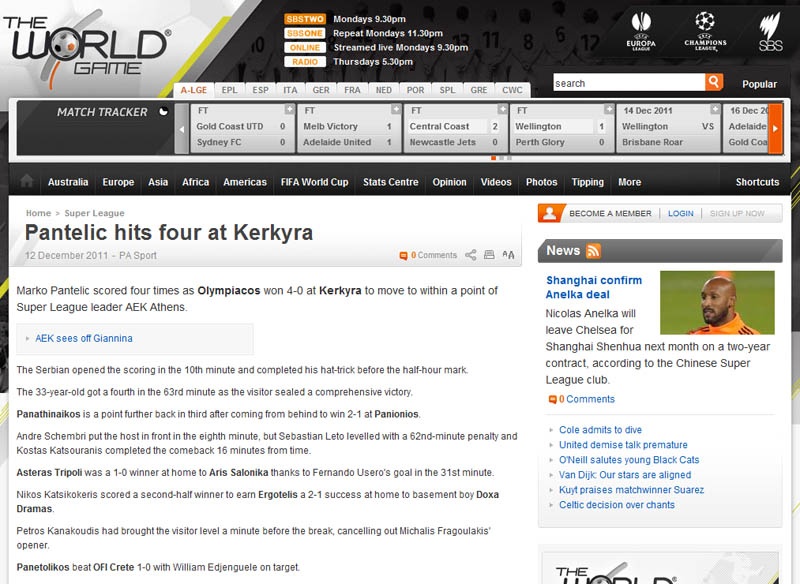Open the More menu in navigation
This screenshot has height=584, width=800.
pyautogui.click(x=629, y=182)
